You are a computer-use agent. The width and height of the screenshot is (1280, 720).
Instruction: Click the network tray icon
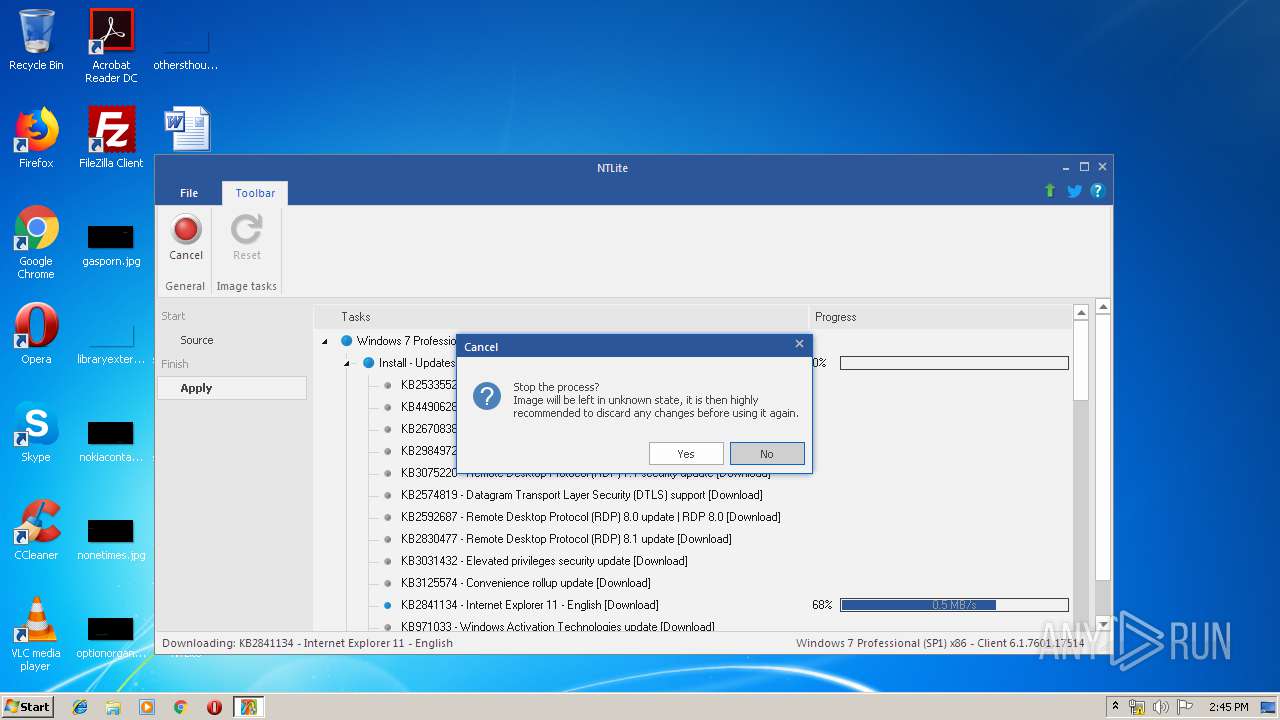click(1137, 707)
